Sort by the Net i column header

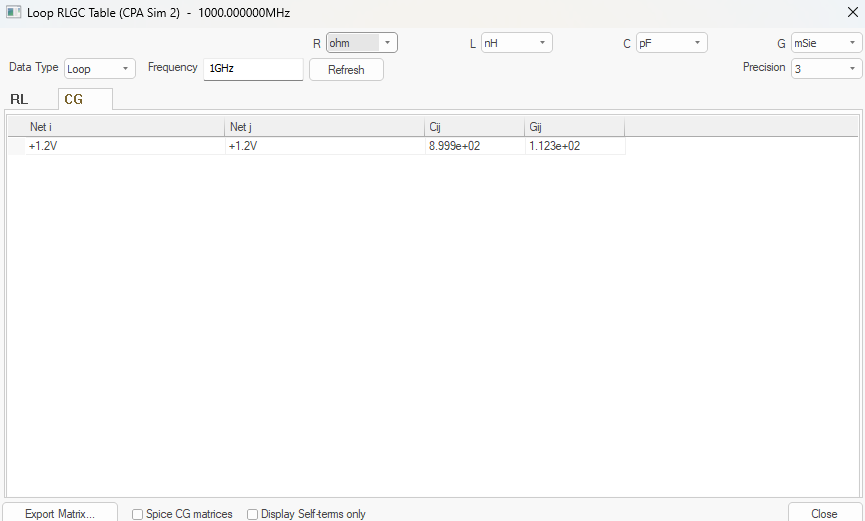pos(124,127)
